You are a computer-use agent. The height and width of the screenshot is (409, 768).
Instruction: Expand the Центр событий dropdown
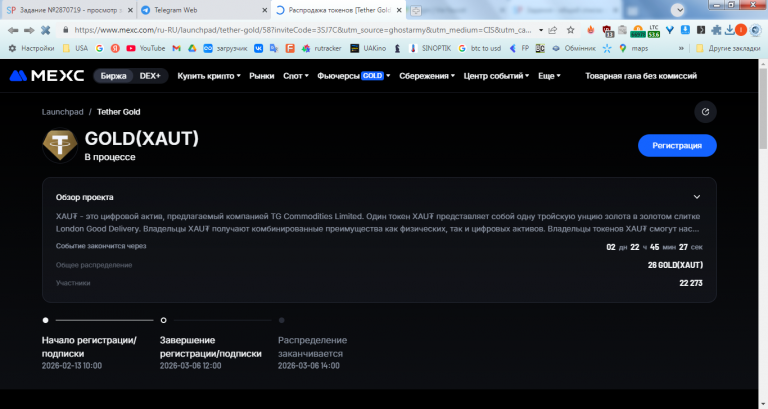pyautogui.click(x=496, y=76)
